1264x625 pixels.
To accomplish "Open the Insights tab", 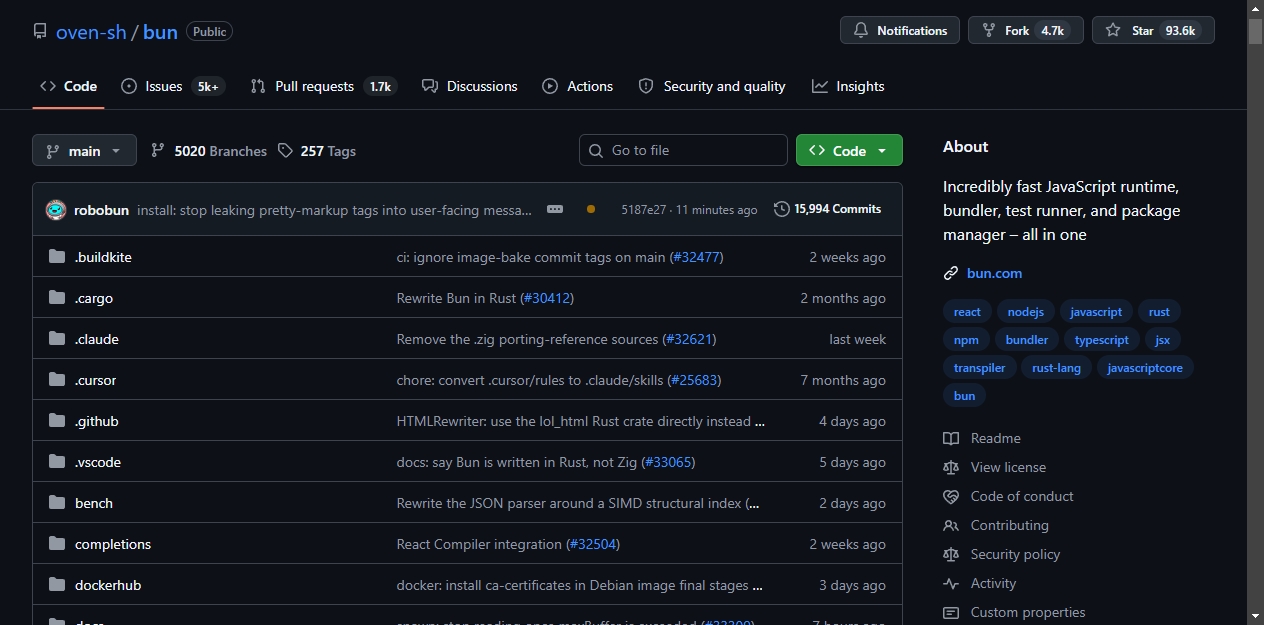I will point(848,86).
